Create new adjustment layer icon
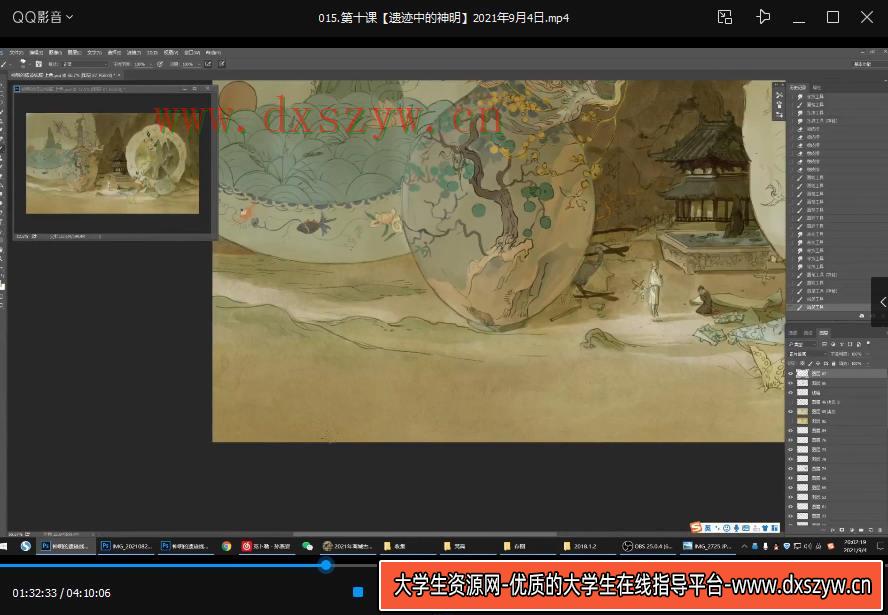Viewport: 888px width, 615px height. click(852, 530)
